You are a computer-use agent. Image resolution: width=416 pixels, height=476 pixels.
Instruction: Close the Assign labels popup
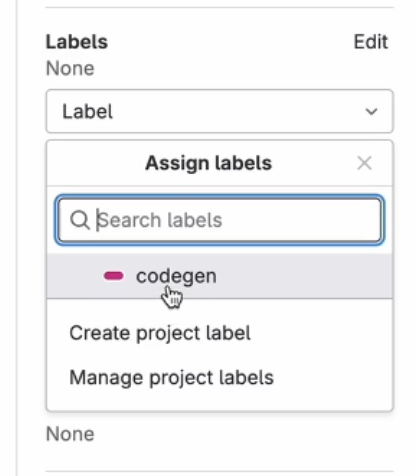click(364, 163)
